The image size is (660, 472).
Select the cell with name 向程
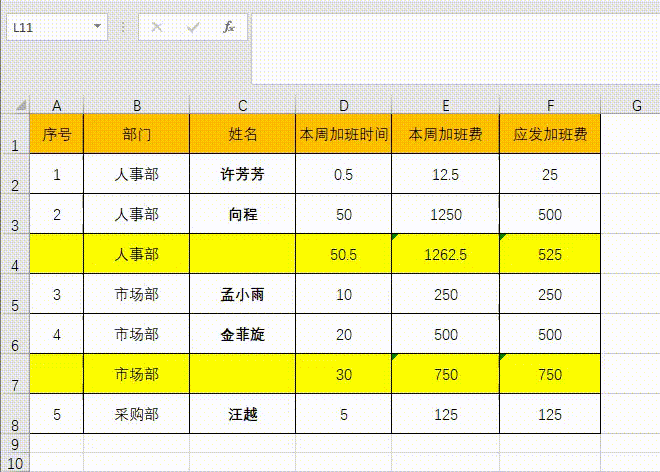pos(242,214)
